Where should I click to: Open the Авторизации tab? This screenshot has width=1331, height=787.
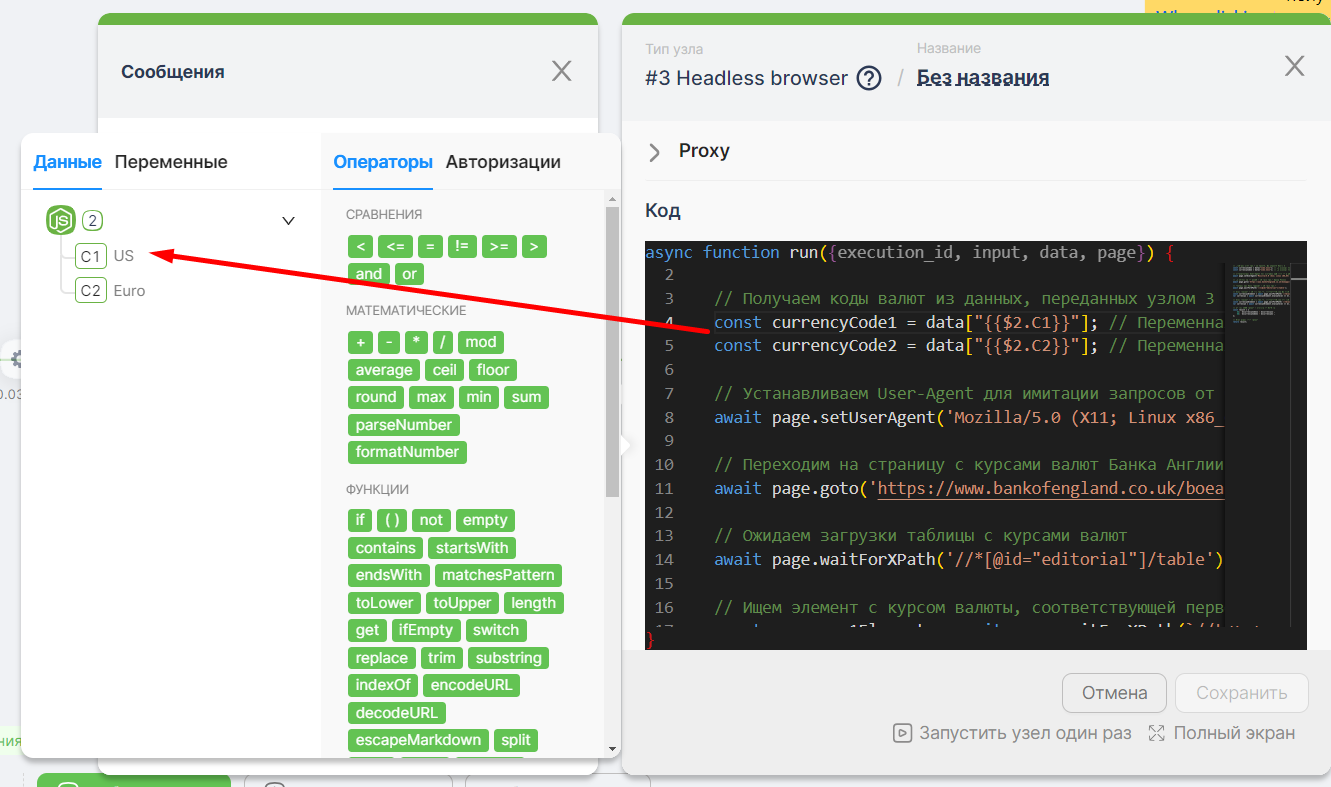(503, 162)
